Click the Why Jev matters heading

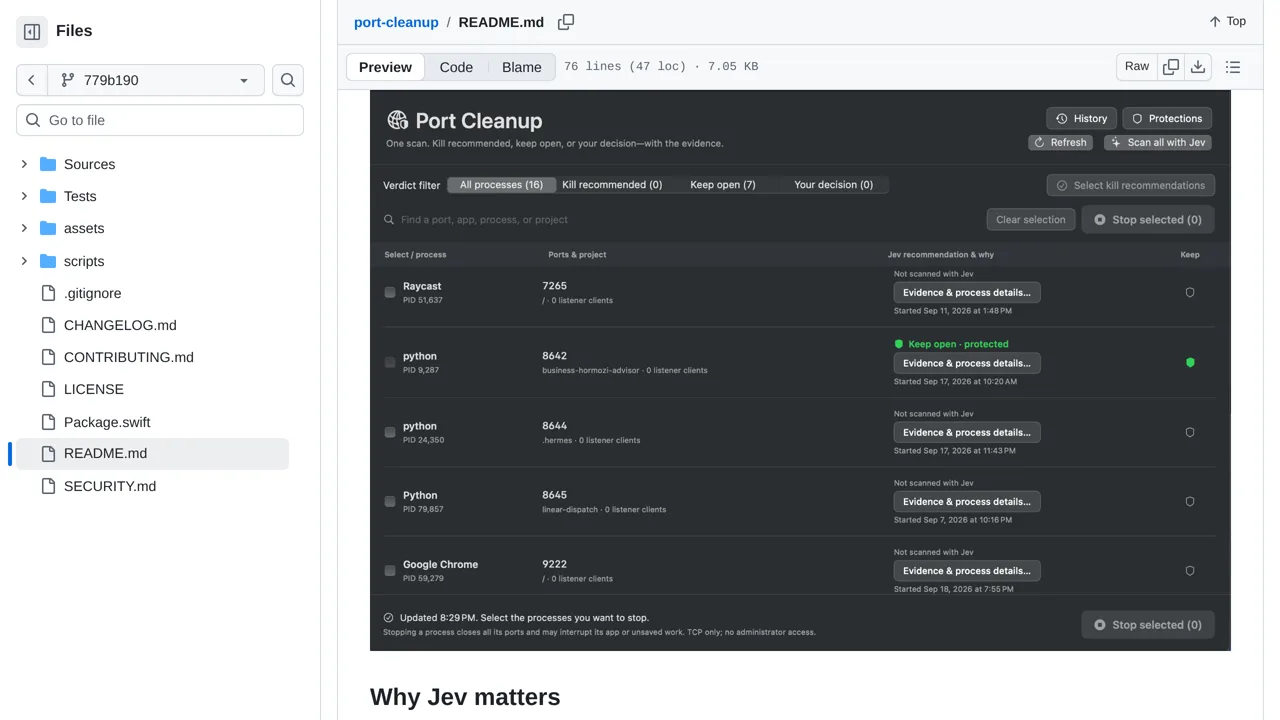tap(465, 697)
